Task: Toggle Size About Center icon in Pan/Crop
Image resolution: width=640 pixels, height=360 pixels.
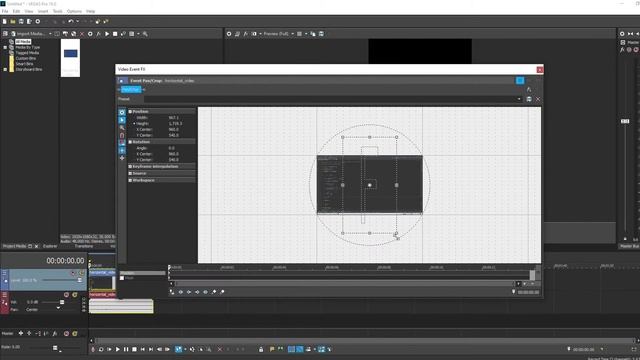Action: coord(122,151)
